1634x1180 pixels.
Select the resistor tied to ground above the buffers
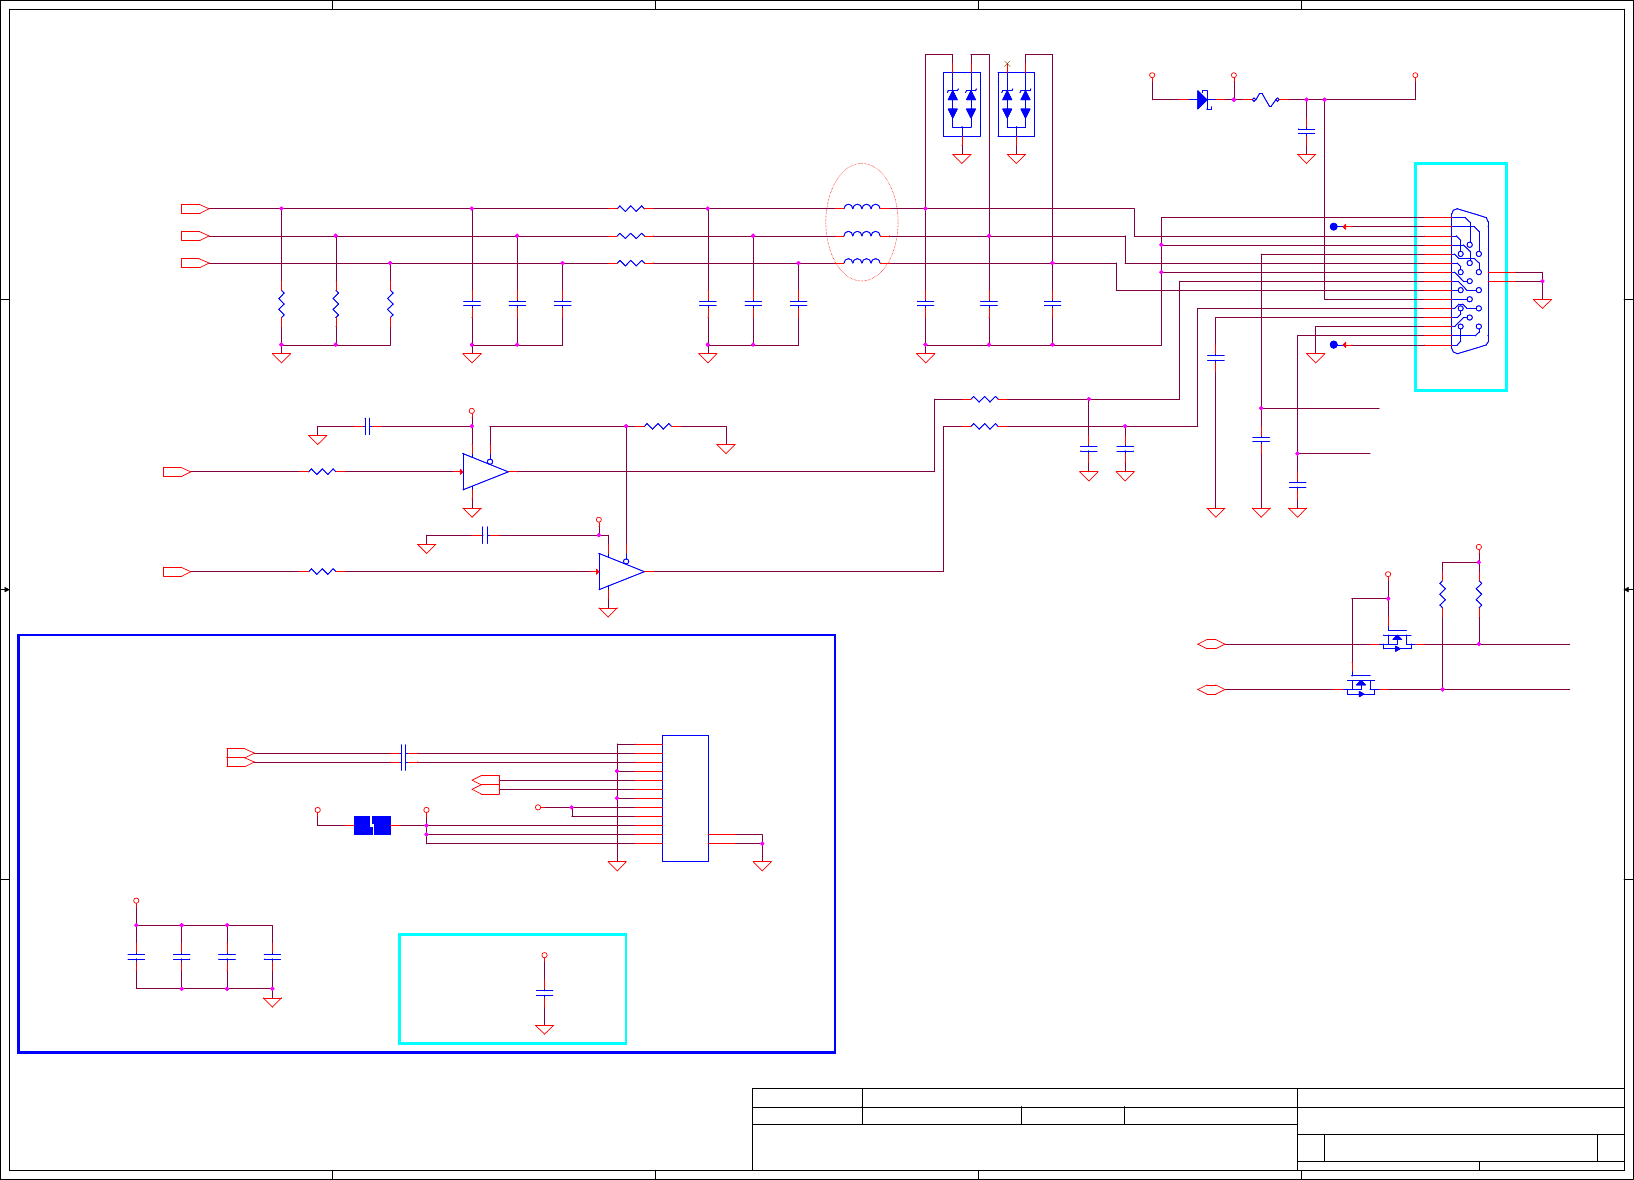point(658,426)
